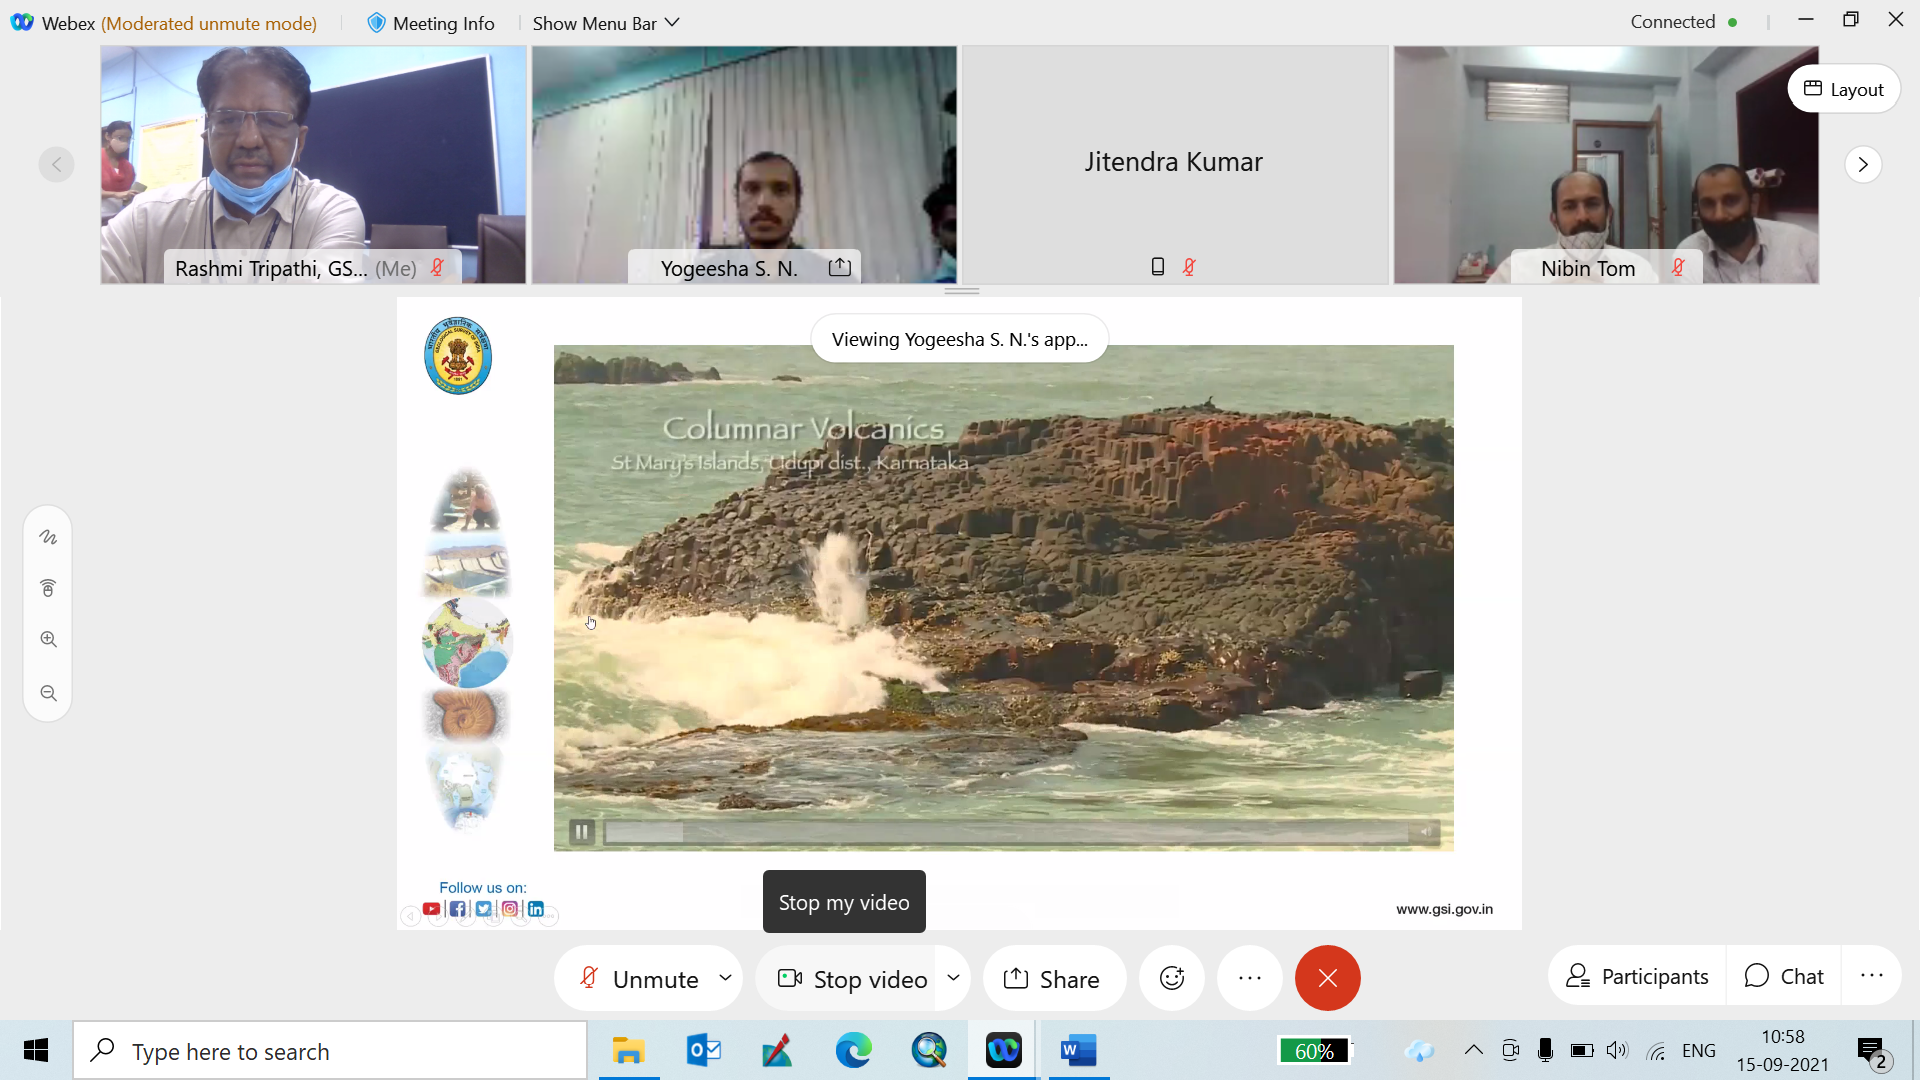Viewport: 1920px width, 1080px height.
Task: Open more options ellipsis beside Share
Action: (1249, 978)
